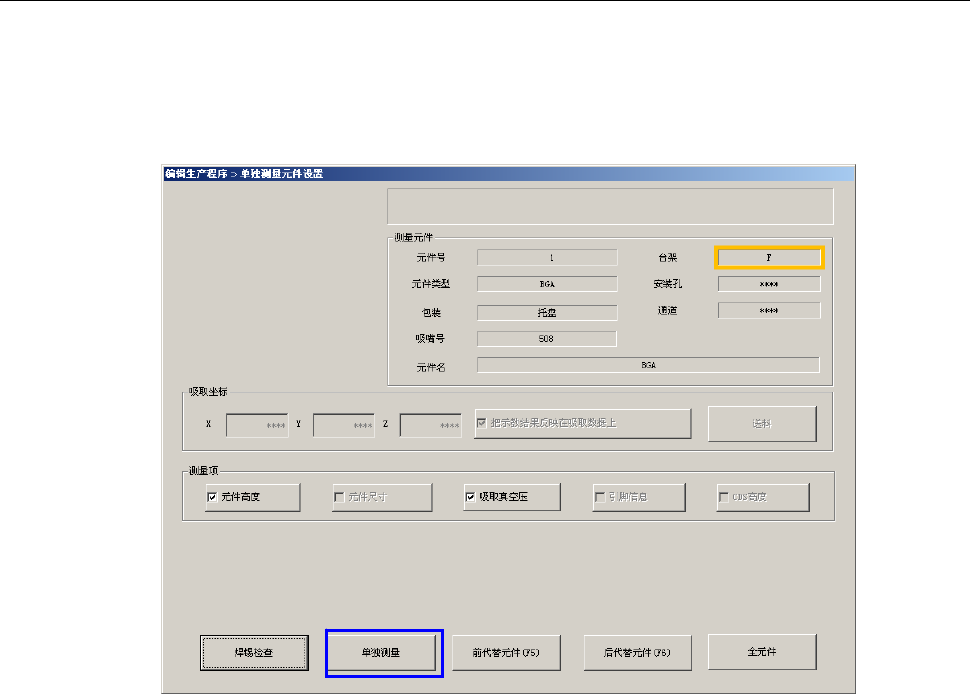Toggle the 元件高度 checkbox

pyautogui.click(x=212, y=496)
